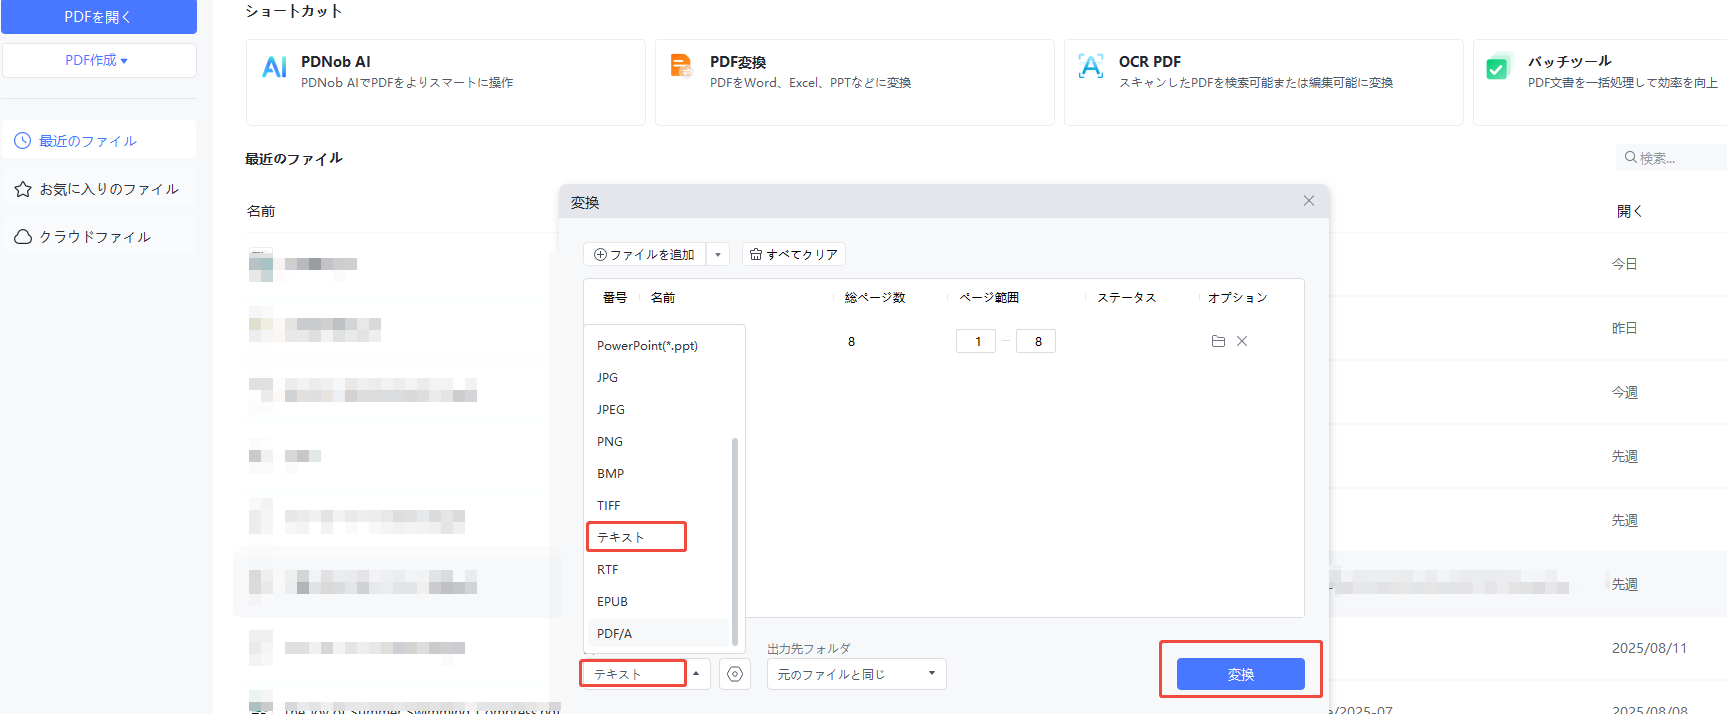Image resolution: width=1727 pixels, height=714 pixels.
Task: Open output folder icon in オプション column
Action: [x=1218, y=341]
